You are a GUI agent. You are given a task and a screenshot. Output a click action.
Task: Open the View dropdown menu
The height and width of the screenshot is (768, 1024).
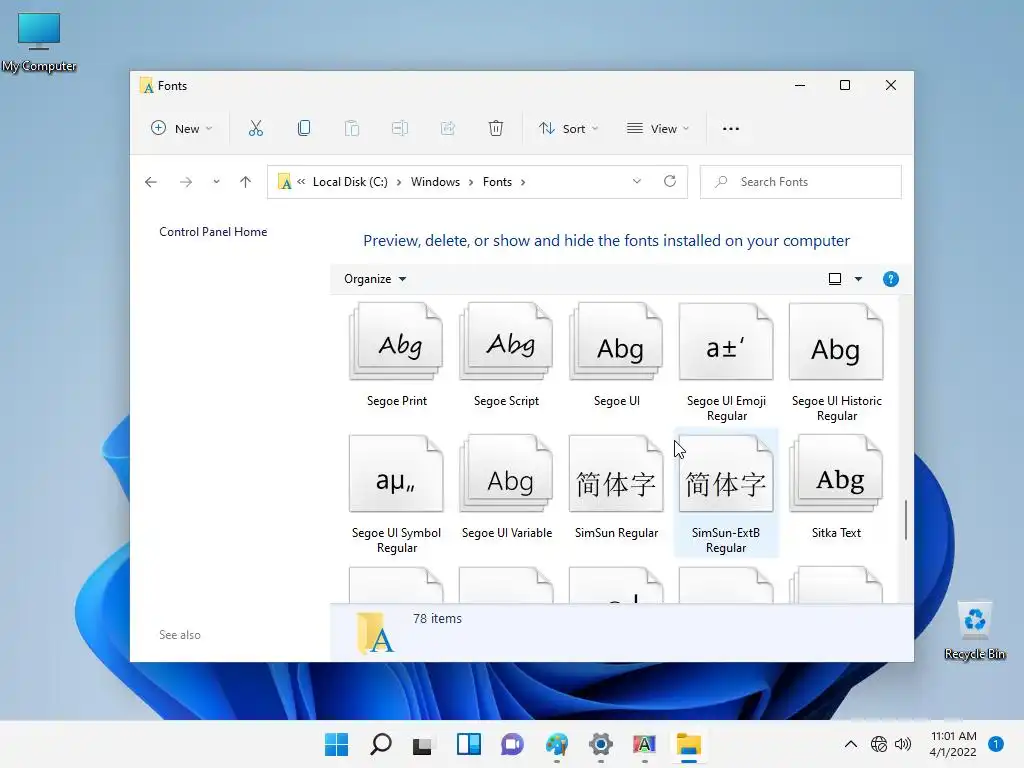[x=658, y=129]
